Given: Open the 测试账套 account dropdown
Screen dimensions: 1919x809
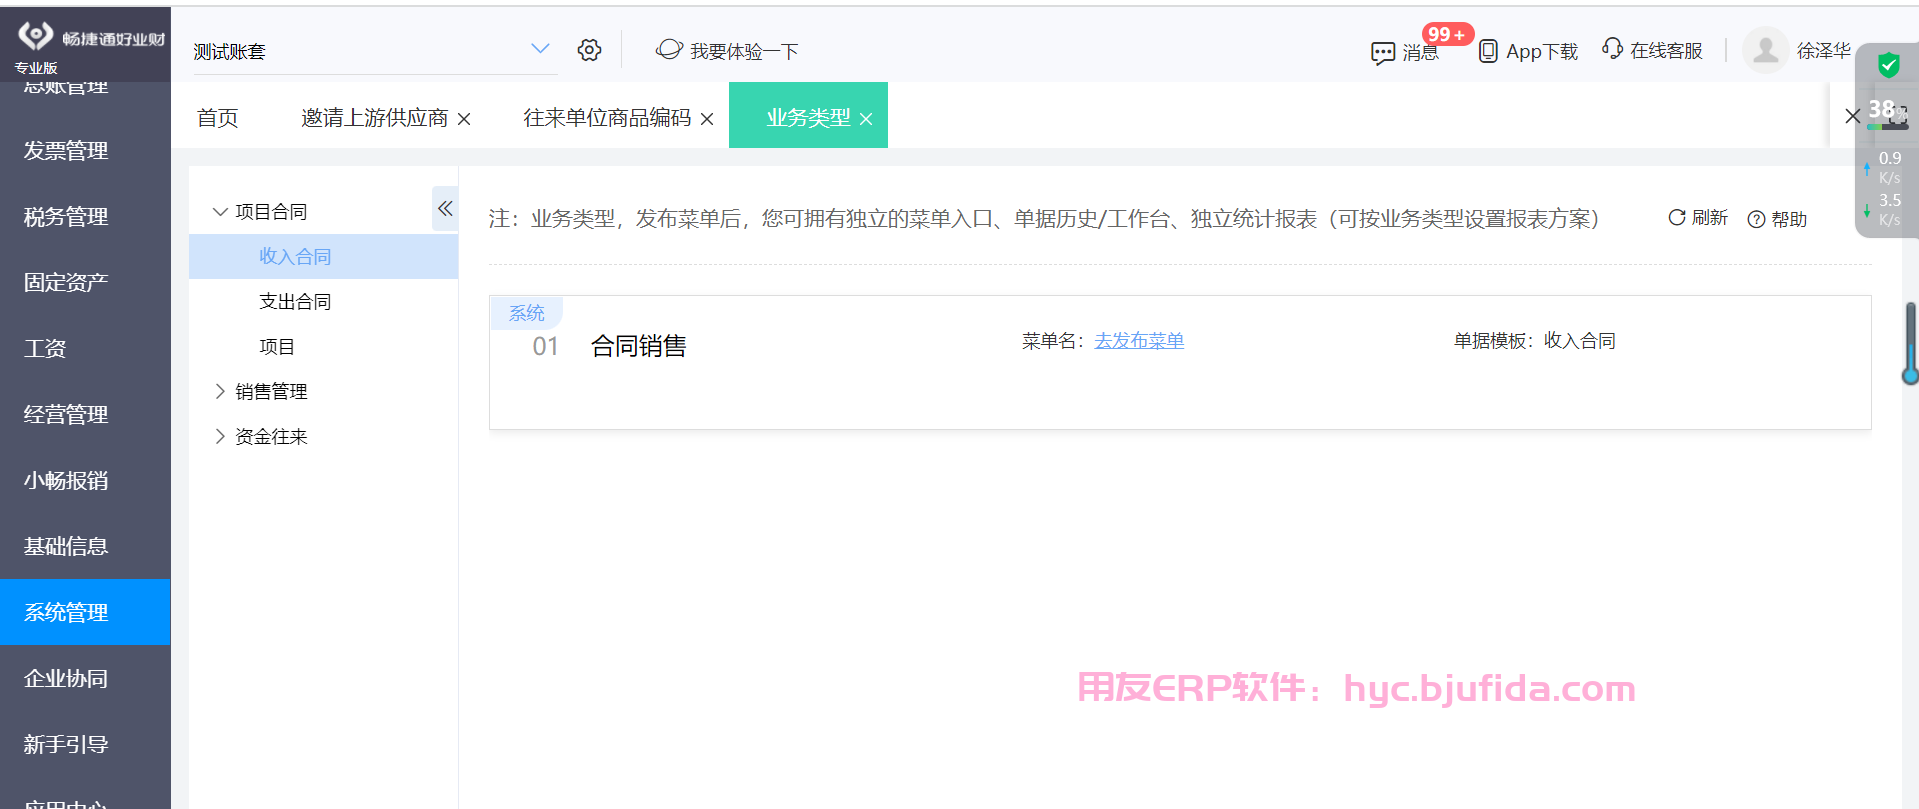Looking at the screenshot, I should coord(374,51).
